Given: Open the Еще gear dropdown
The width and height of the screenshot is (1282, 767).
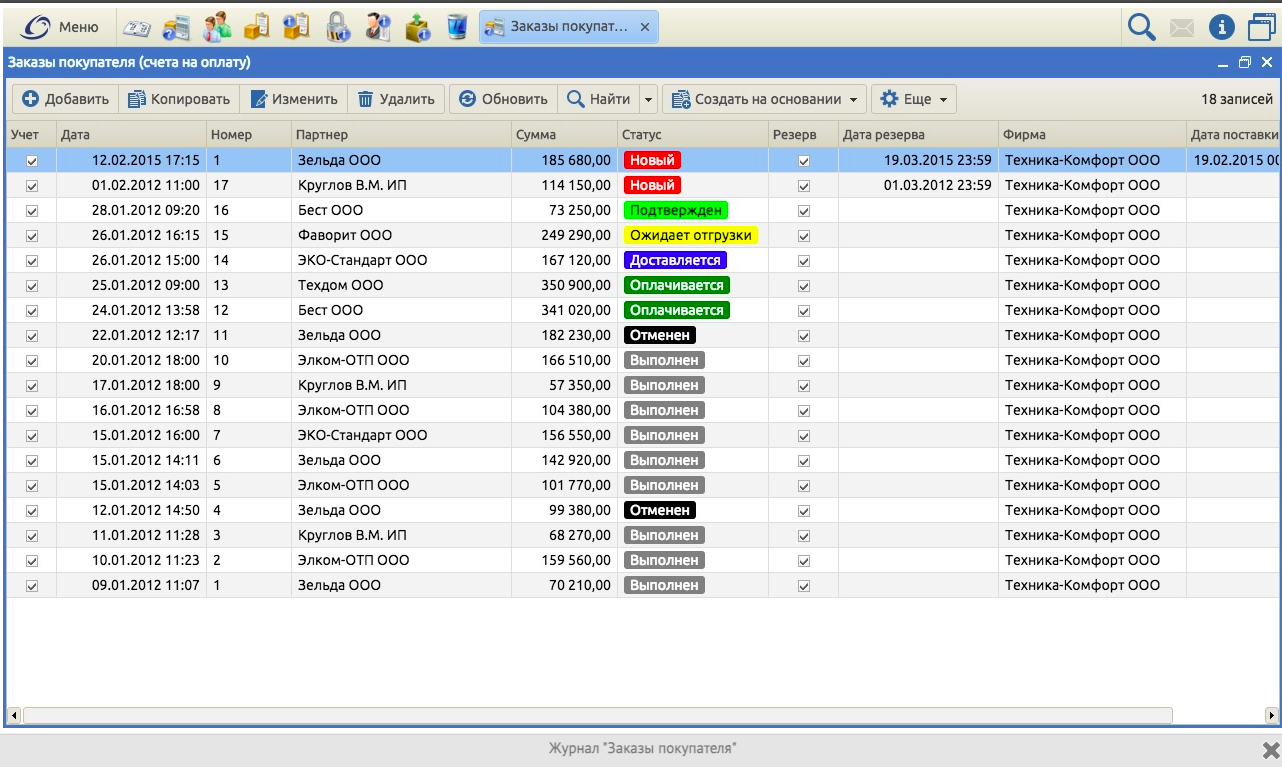Looking at the screenshot, I should tap(914, 99).
